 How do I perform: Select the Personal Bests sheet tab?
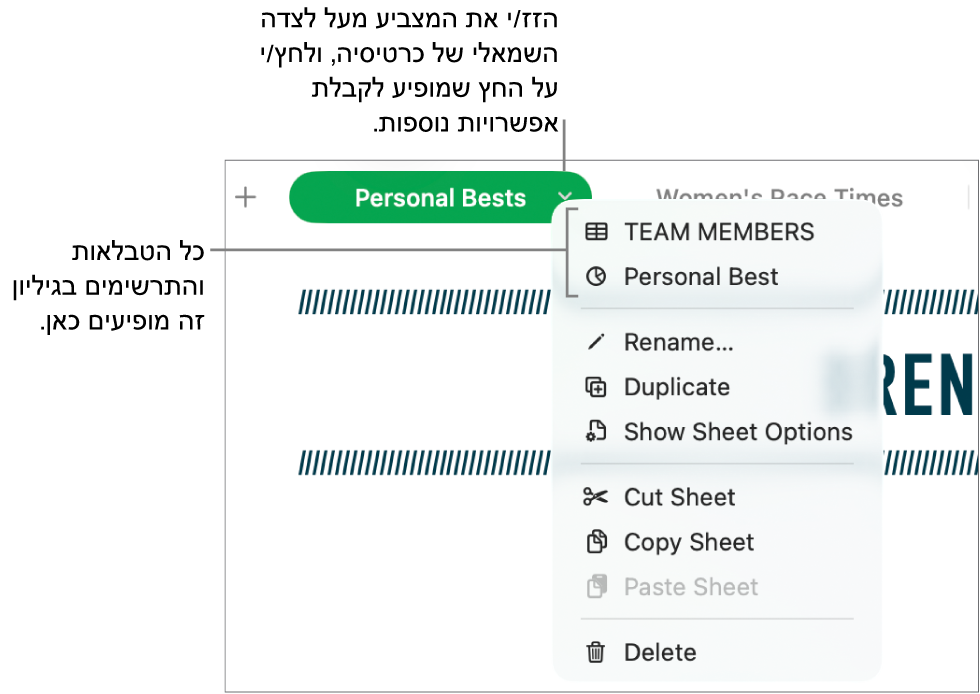439,198
